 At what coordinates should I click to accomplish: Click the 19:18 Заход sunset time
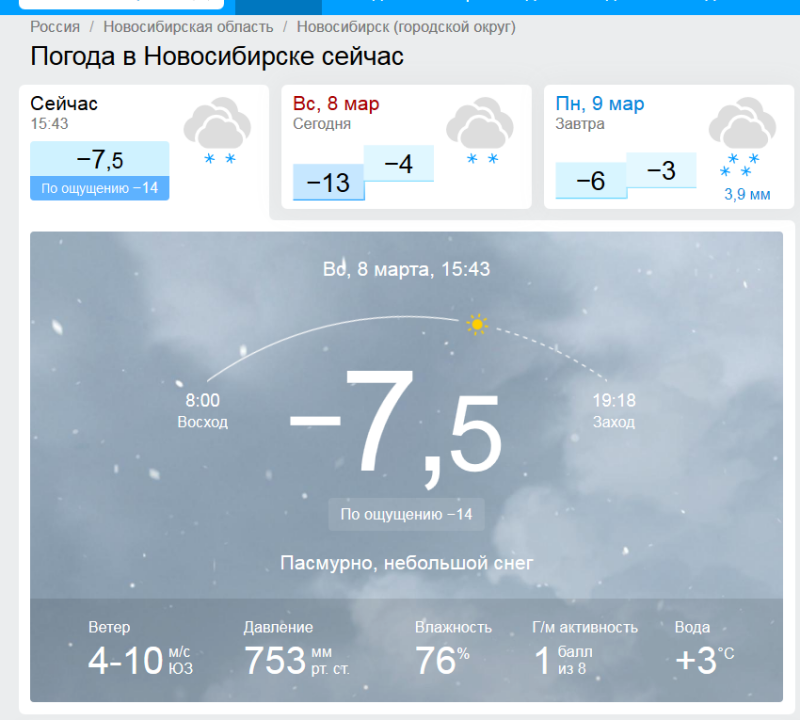click(x=613, y=411)
